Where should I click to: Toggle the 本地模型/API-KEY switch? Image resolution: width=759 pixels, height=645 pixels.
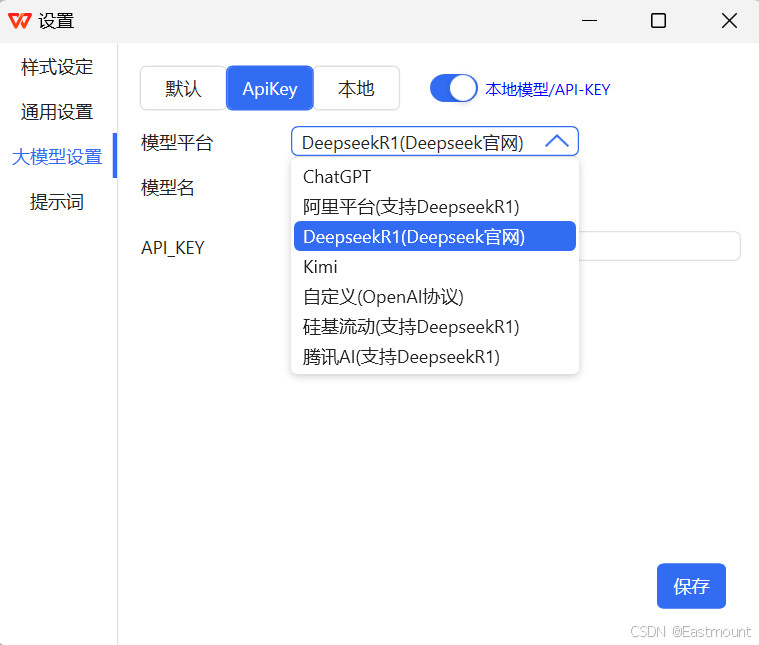tap(454, 89)
